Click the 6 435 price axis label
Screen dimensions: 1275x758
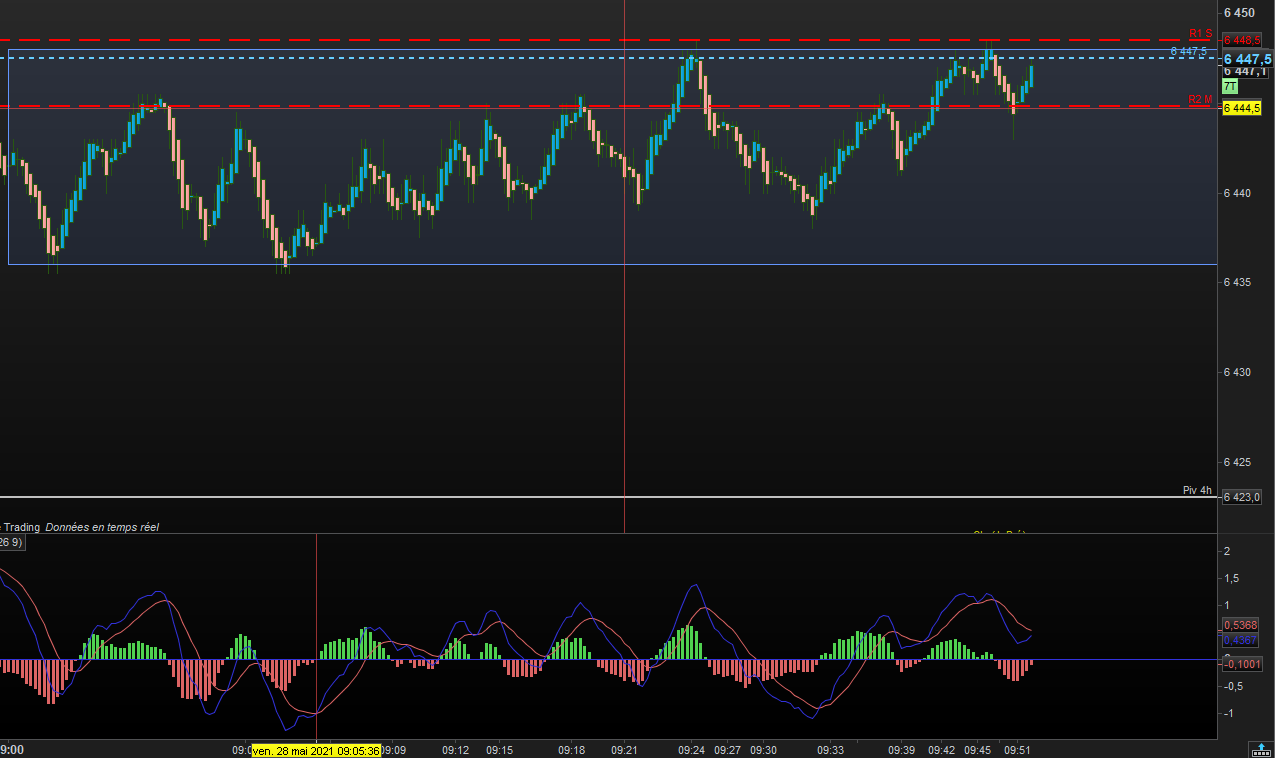[x=1239, y=283]
